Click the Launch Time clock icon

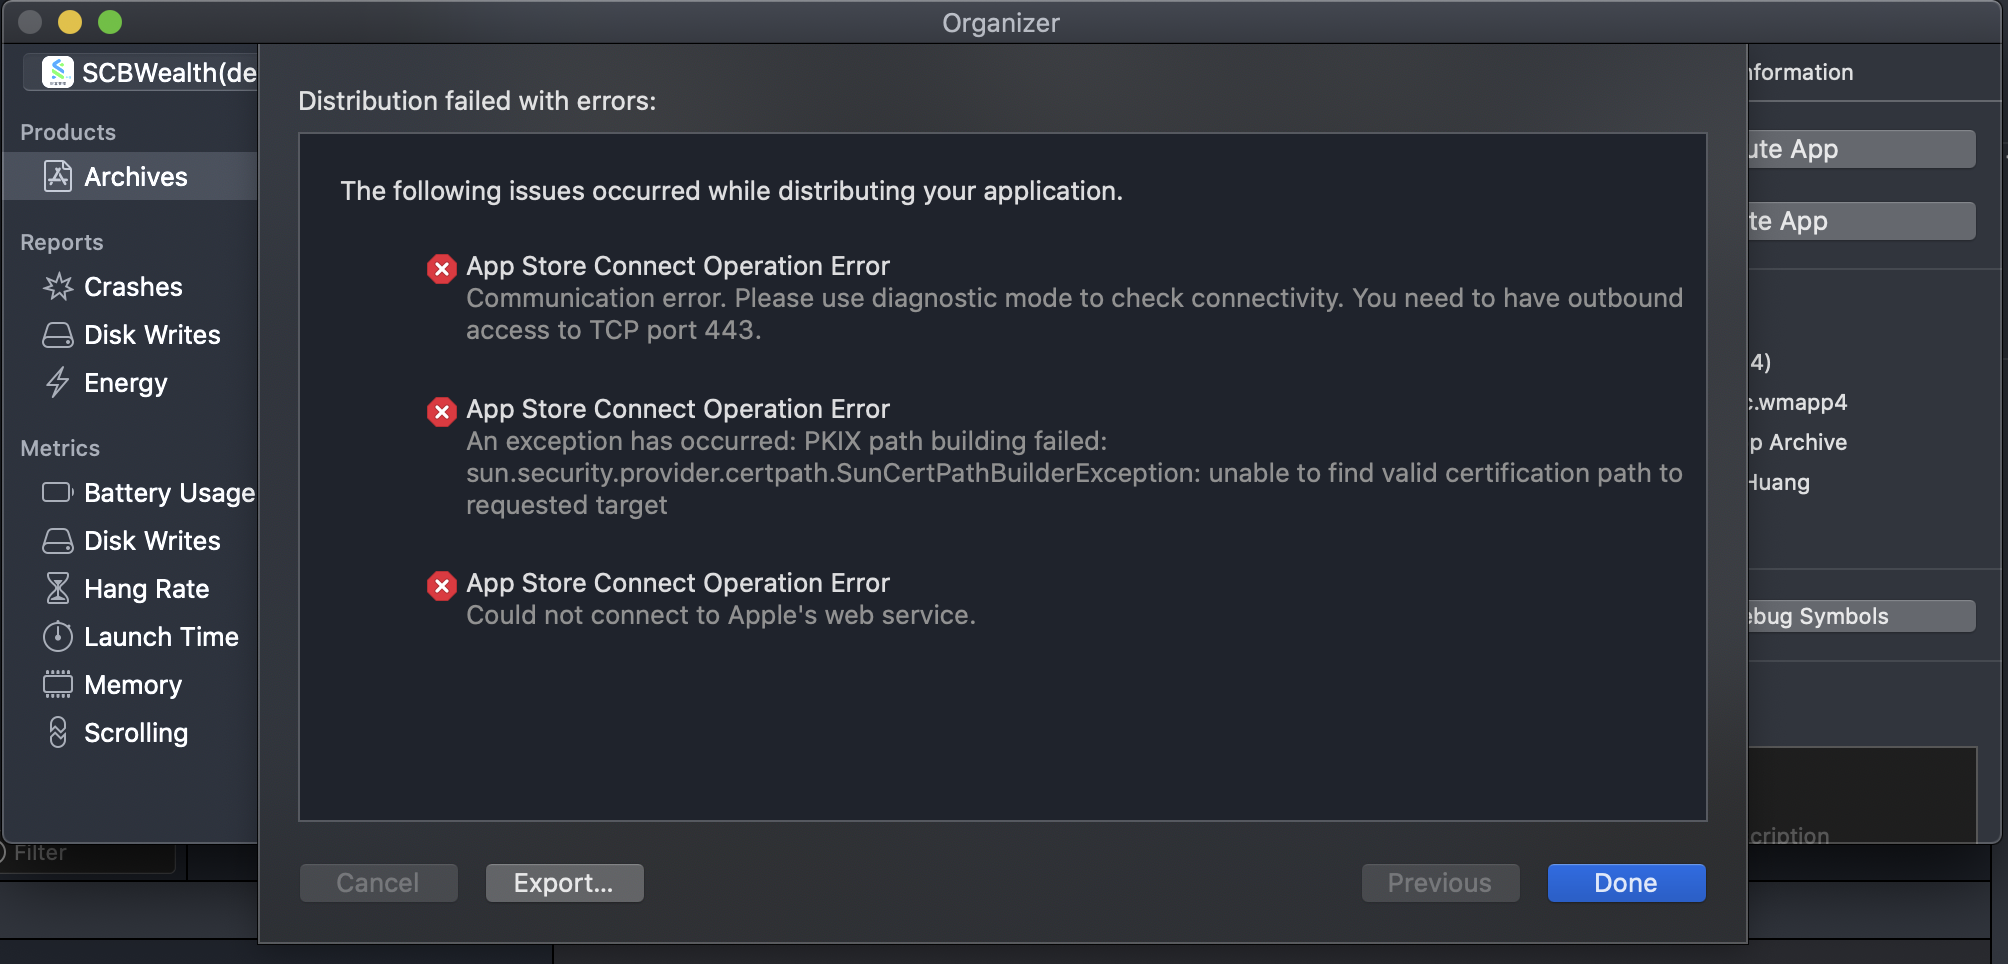pos(58,636)
